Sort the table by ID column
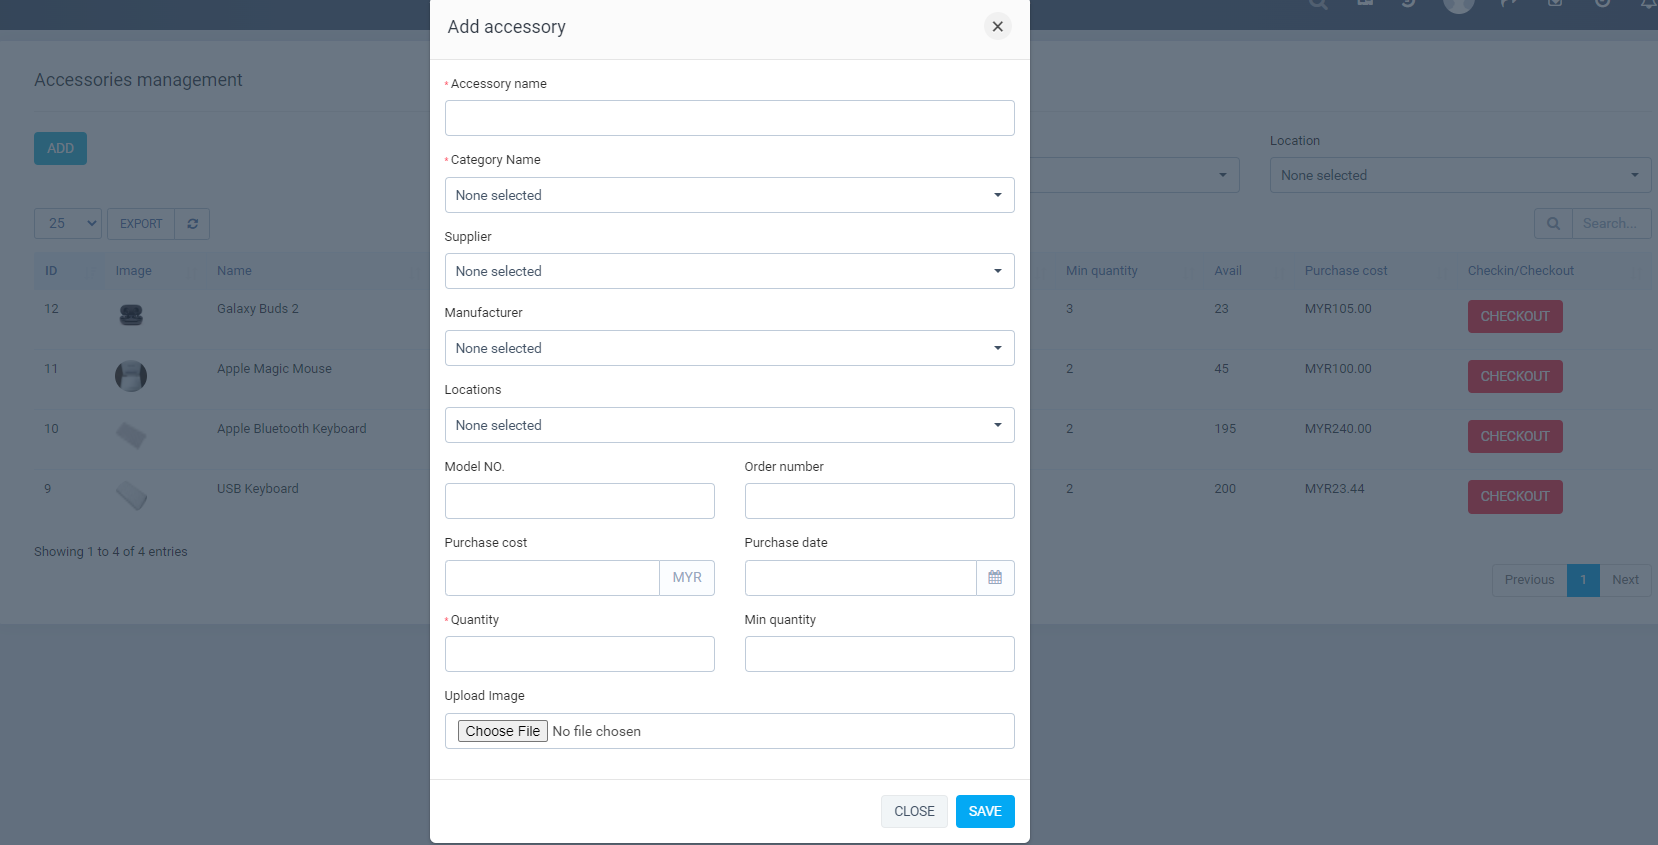 tap(51, 271)
